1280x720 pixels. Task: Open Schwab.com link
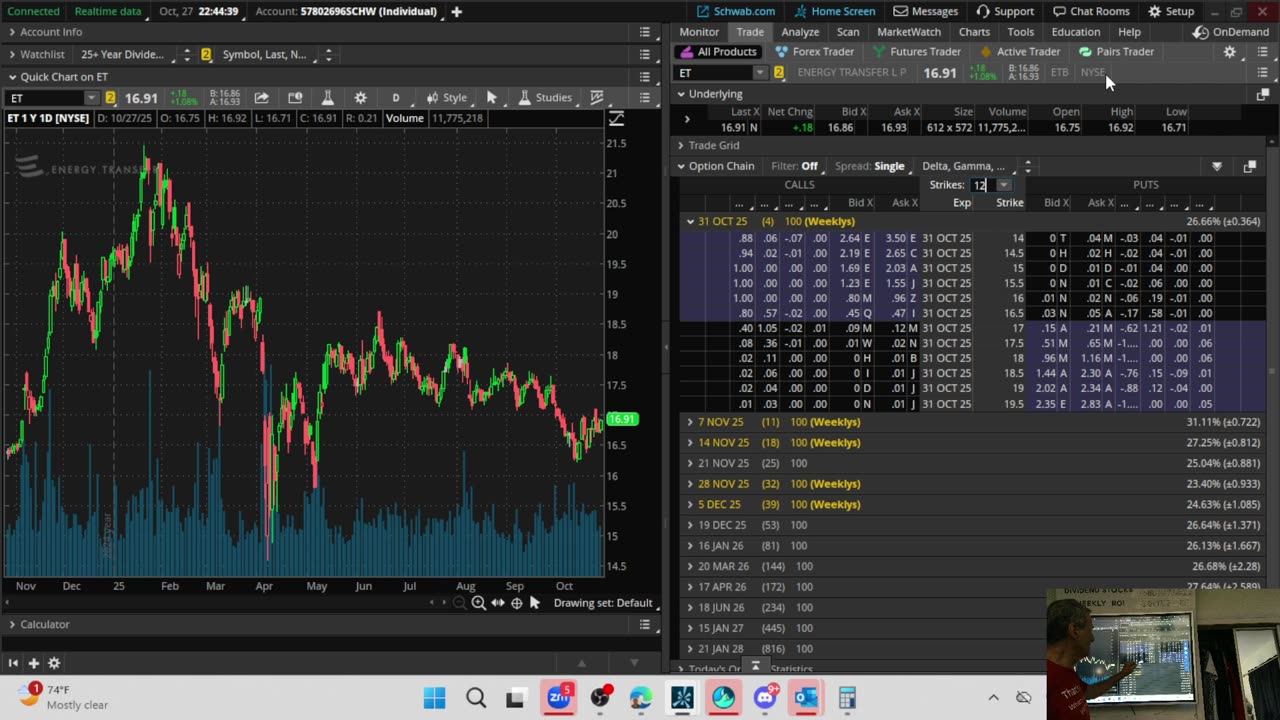735,12
